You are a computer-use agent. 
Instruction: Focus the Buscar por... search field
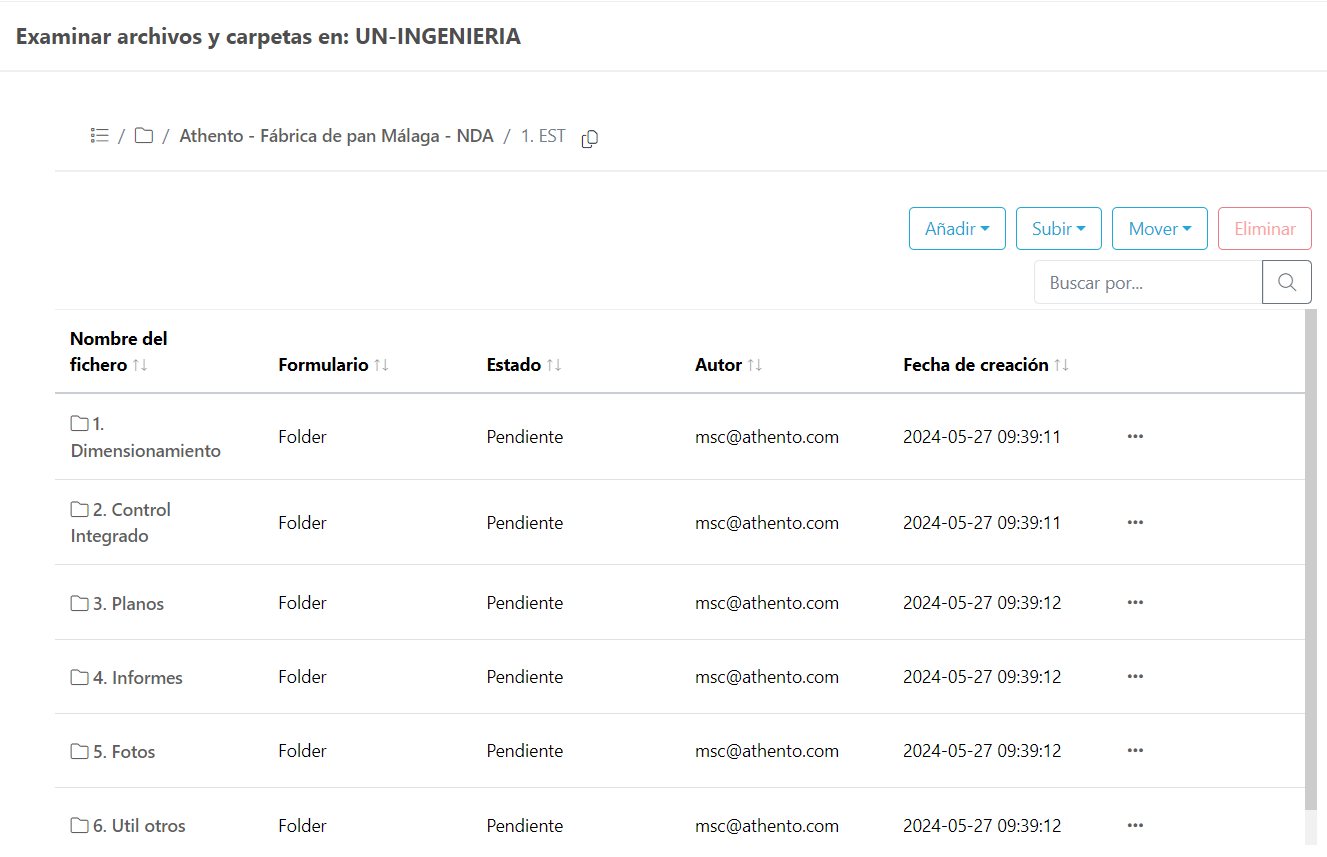click(x=1148, y=283)
